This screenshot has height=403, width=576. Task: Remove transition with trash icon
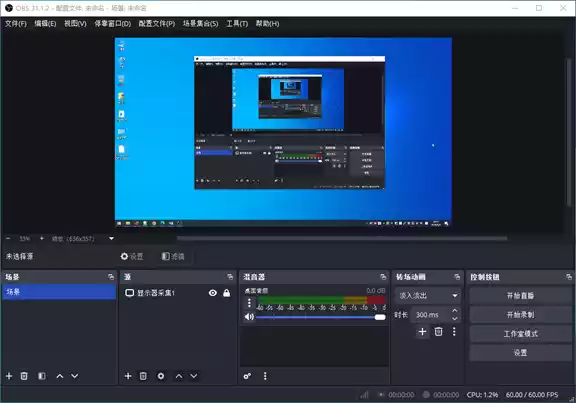click(438, 332)
